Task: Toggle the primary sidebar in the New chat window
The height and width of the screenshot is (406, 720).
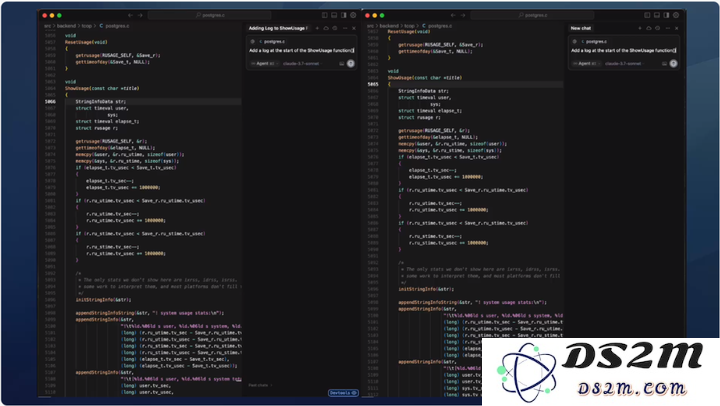Action: (647, 15)
